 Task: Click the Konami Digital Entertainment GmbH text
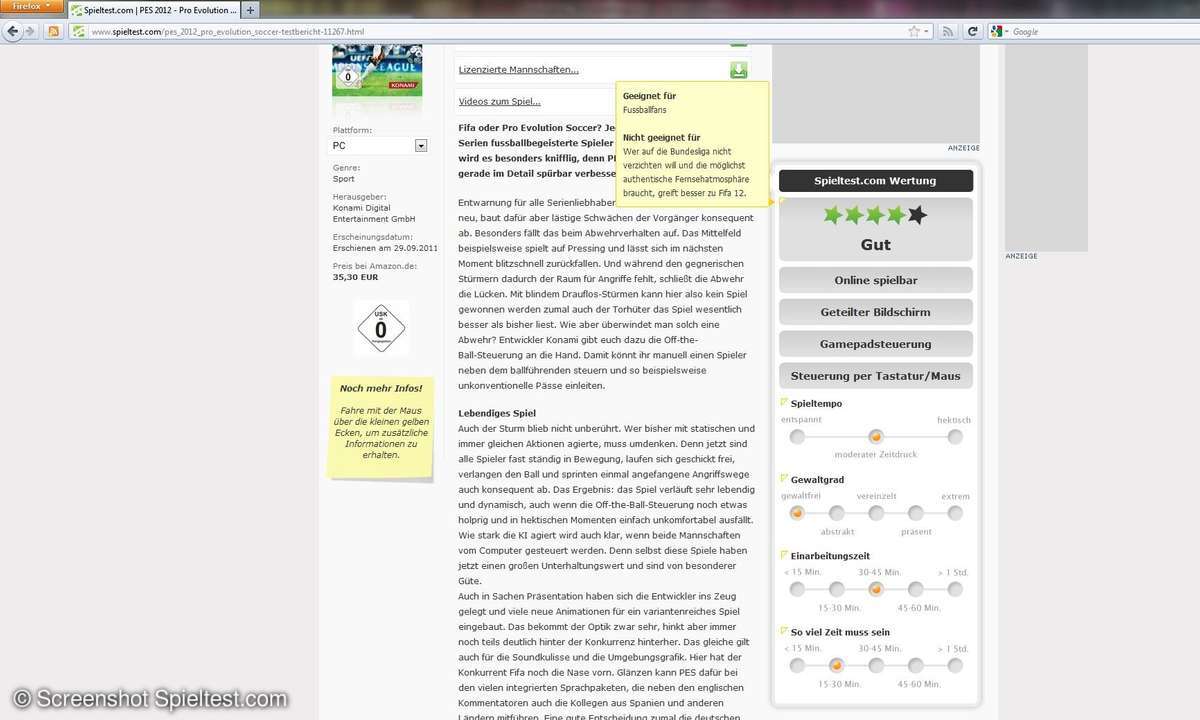[374, 213]
